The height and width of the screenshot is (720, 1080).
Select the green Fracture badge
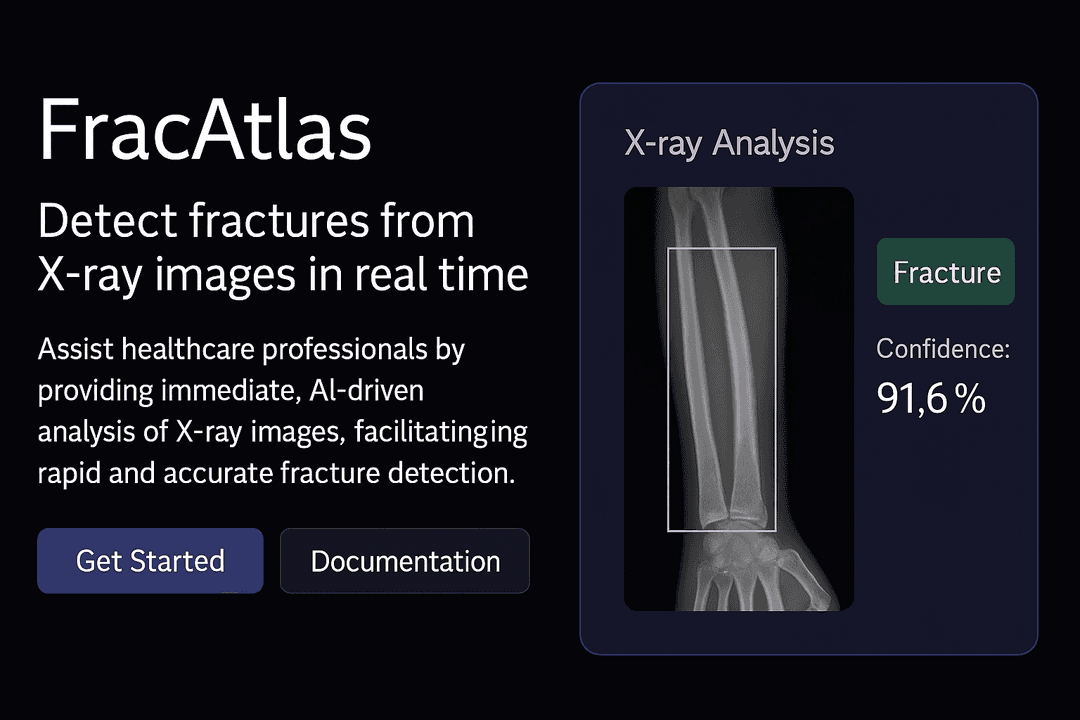946,271
